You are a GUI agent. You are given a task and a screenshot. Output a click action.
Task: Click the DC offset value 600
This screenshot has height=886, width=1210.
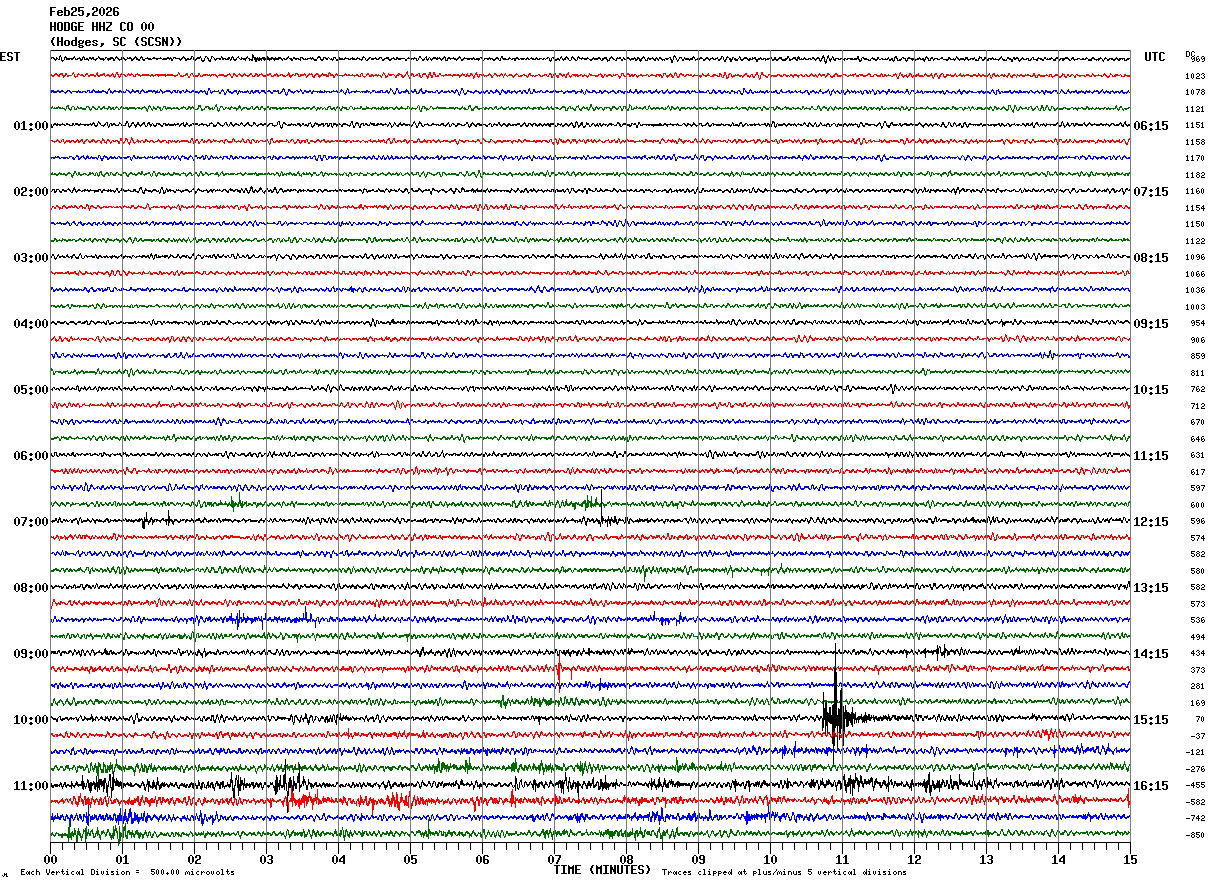click(x=1198, y=505)
